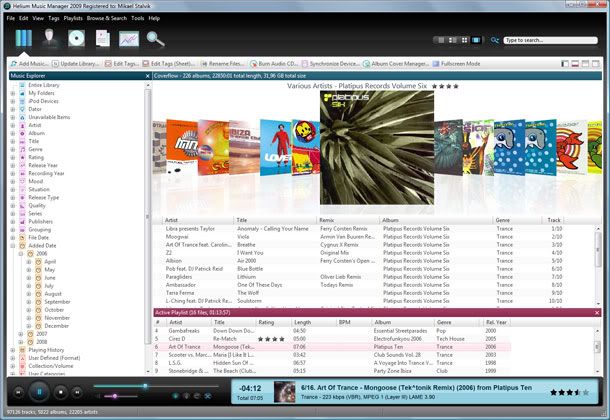Select Release Type in Music Explorer
This screenshot has width=610, height=420.
pos(44,198)
